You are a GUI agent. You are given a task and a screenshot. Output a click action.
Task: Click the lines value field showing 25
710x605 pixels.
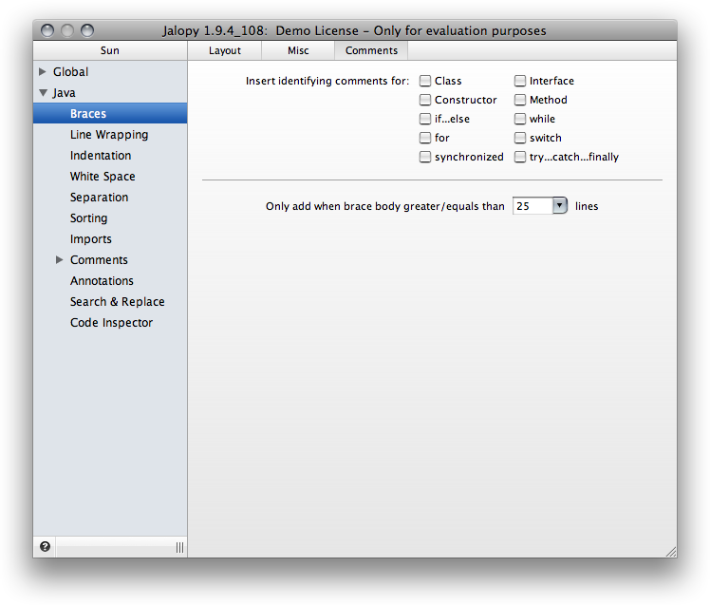[533, 206]
